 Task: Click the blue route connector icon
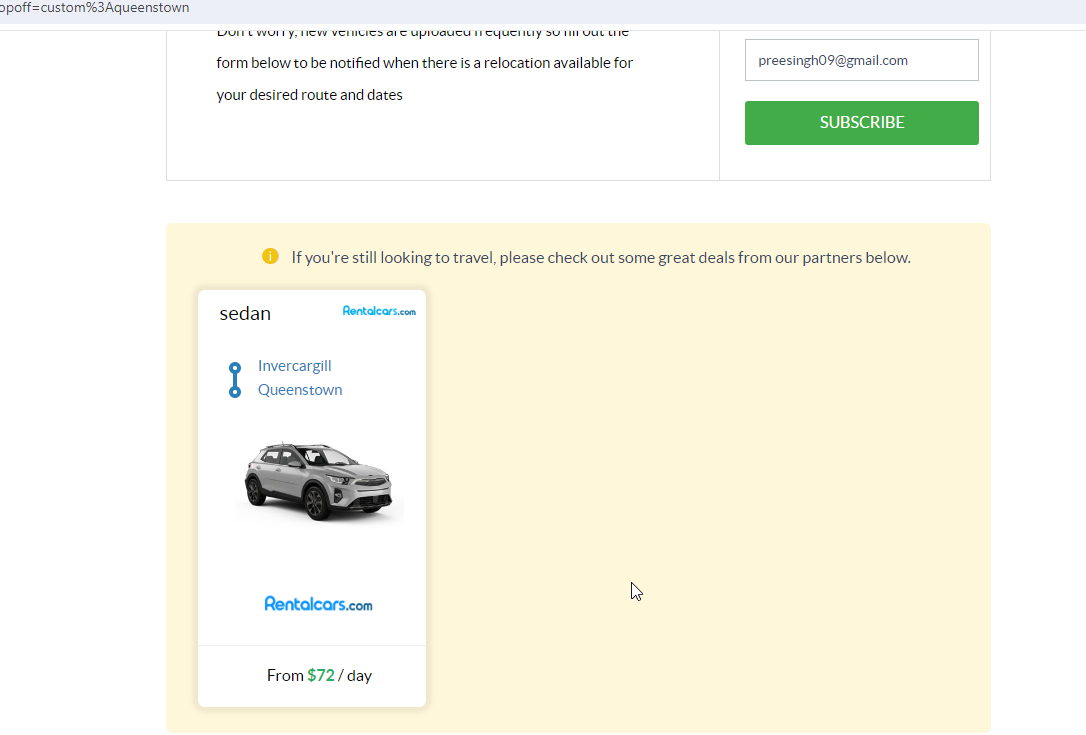pos(235,380)
